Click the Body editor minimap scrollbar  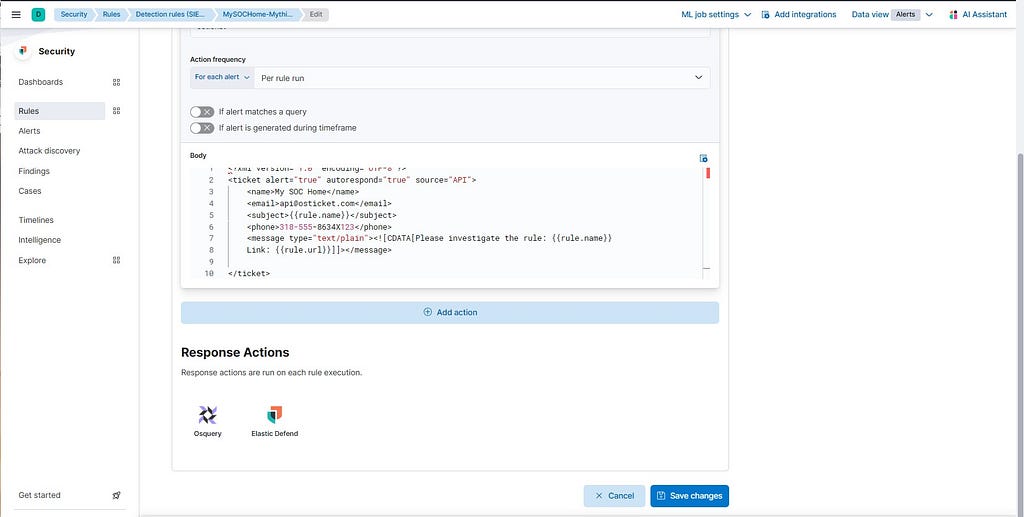pyautogui.click(x=707, y=222)
